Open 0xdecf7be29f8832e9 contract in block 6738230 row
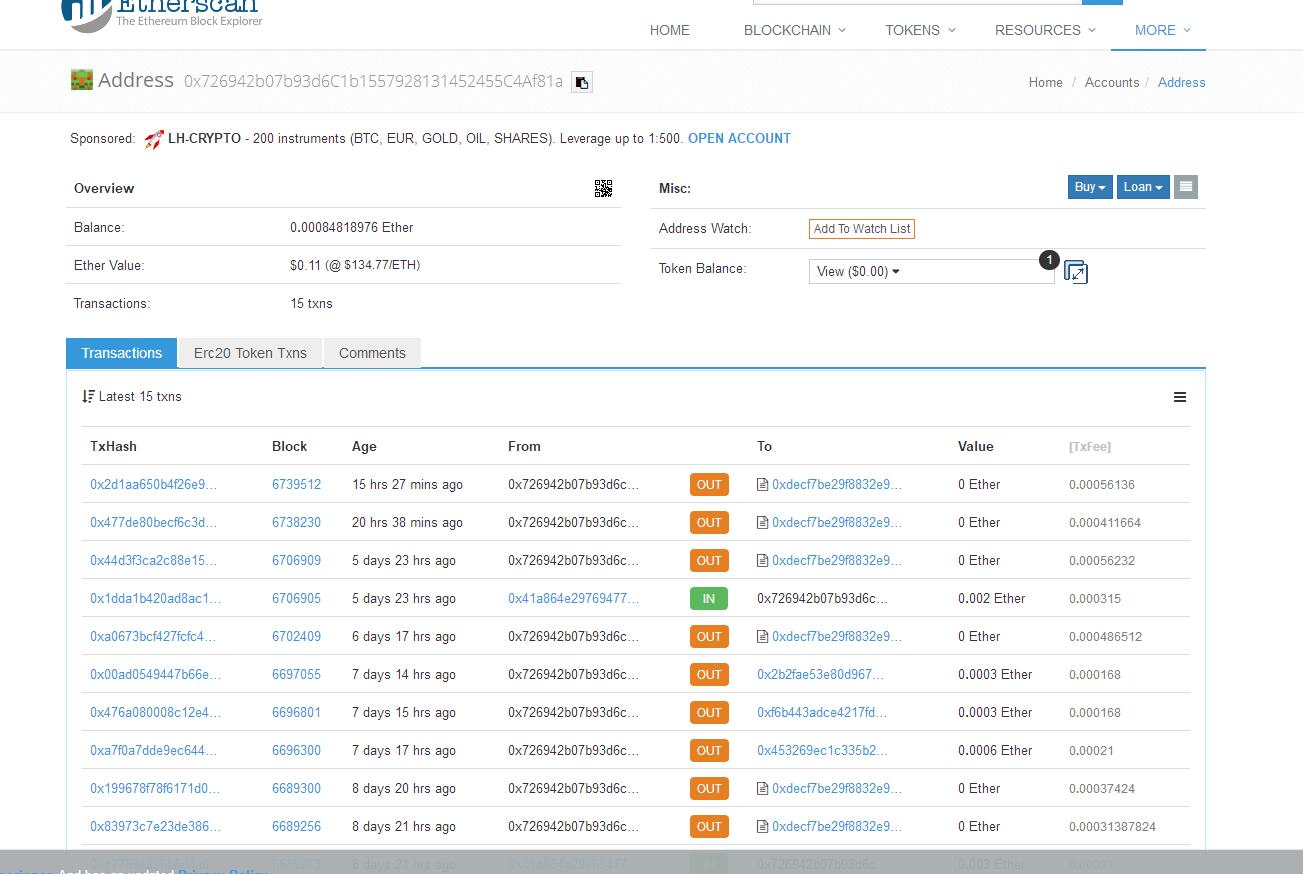The height and width of the screenshot is (874, 1303). pyautogui.click(x=836, y=523)
